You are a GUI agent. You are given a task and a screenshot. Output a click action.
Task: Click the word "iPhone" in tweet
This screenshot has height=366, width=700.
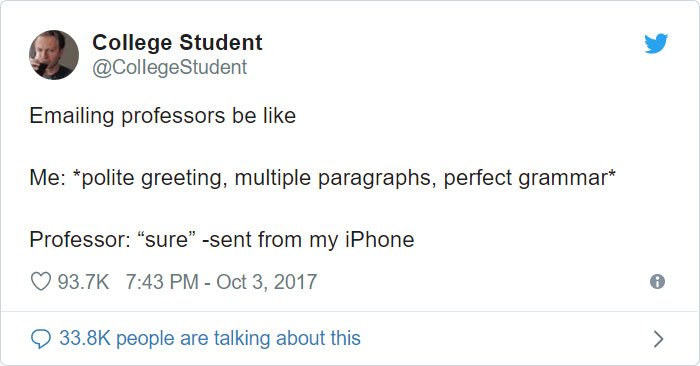tap(379, 240)
